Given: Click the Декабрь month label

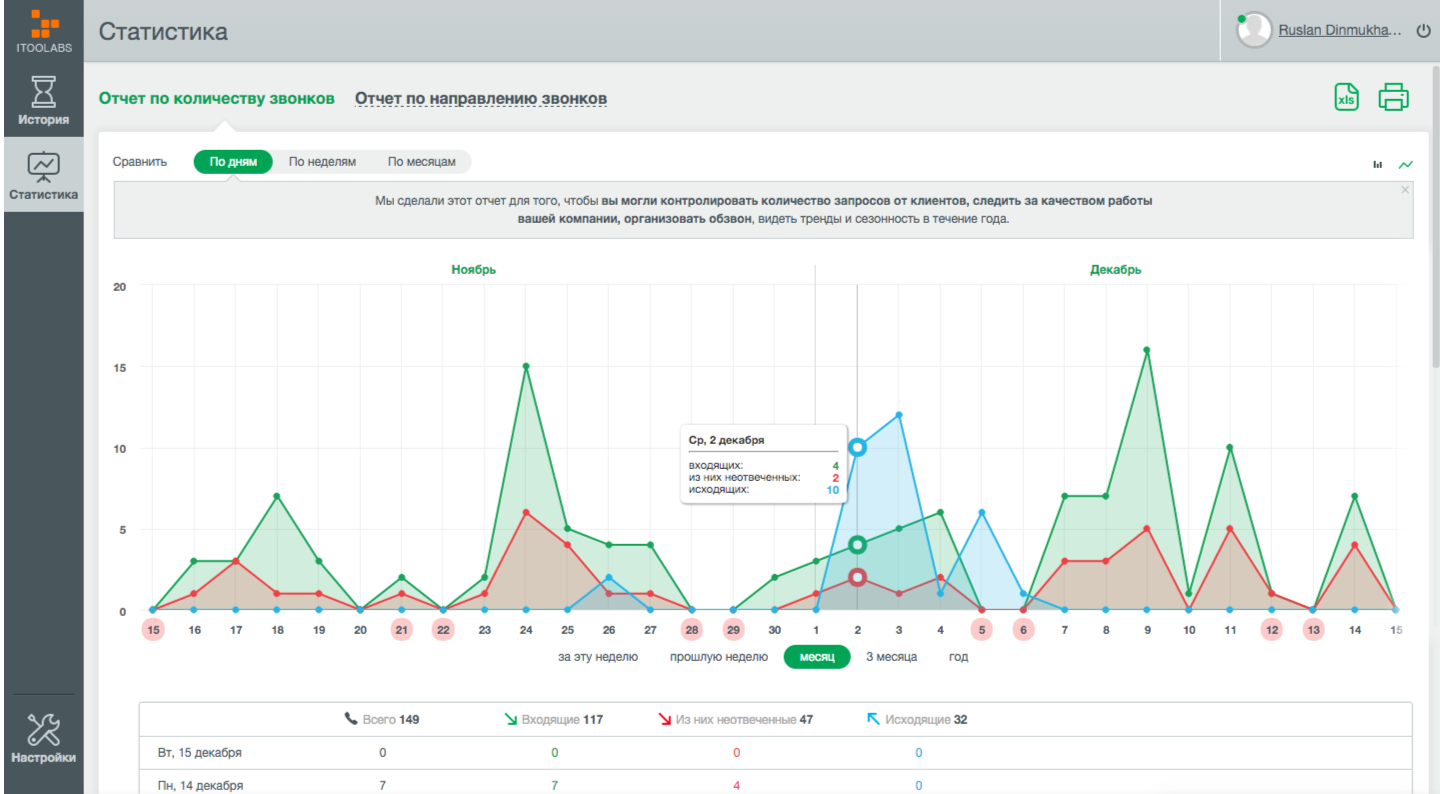Looking at the screenshot, I should pos(1116,270).
